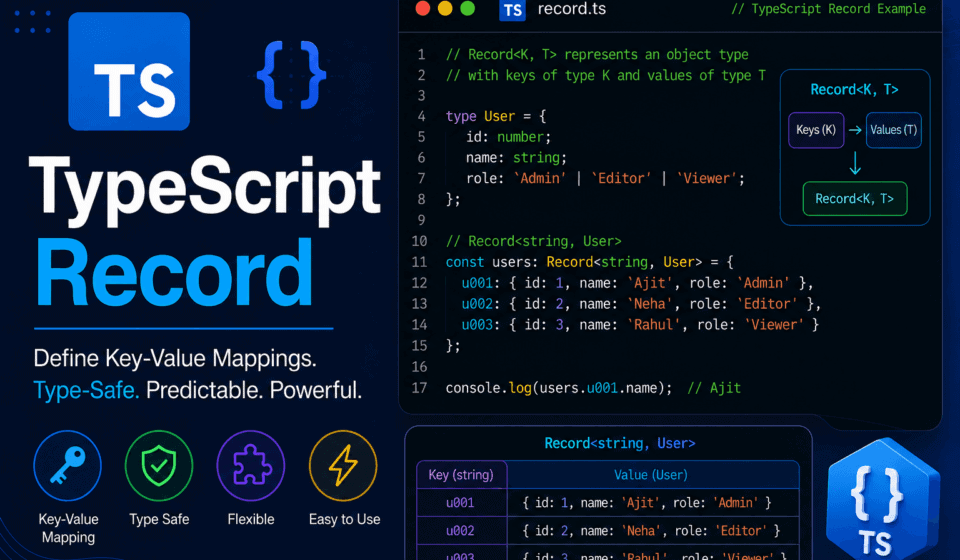
Task: Click the Easy to Use lightning icon
Action: click(343, 466)
